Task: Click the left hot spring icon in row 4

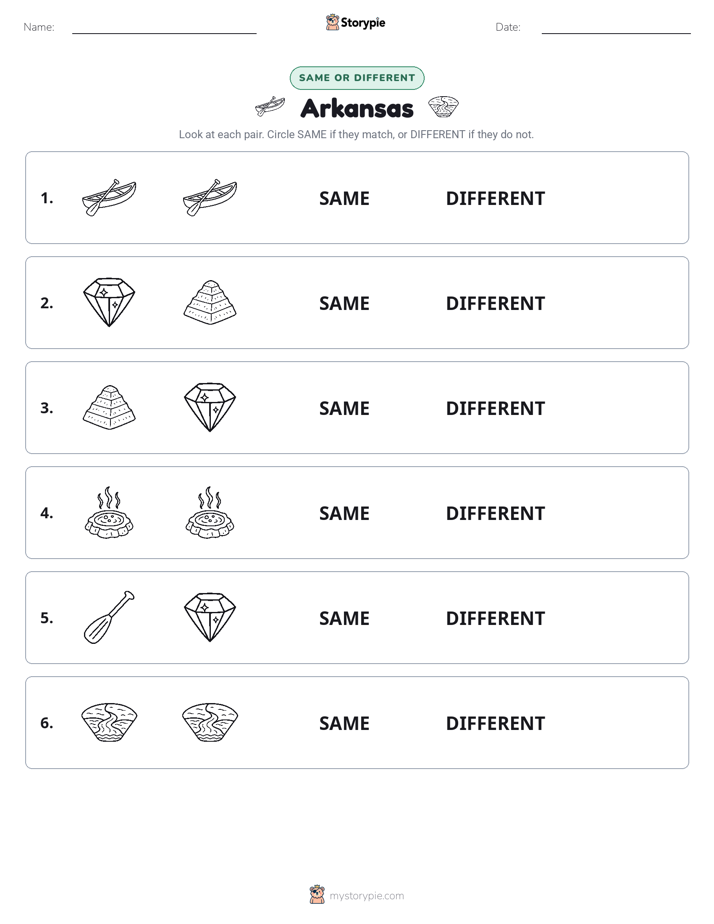Action: point(109,512)
